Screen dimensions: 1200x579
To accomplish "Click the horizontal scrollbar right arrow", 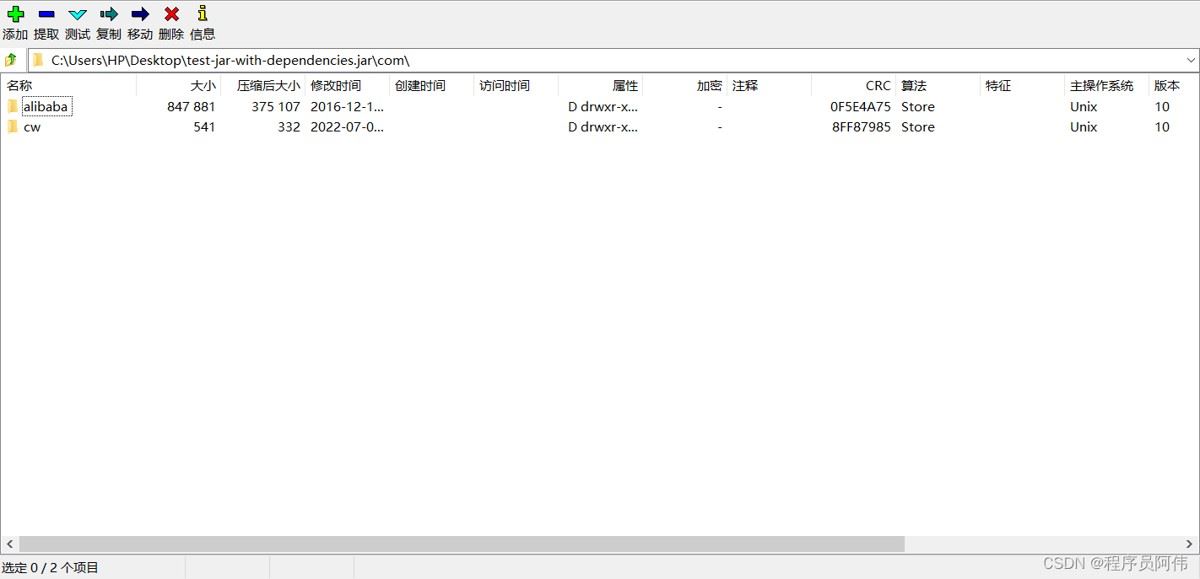I will pyautogui.click(x=1190, y=544).
